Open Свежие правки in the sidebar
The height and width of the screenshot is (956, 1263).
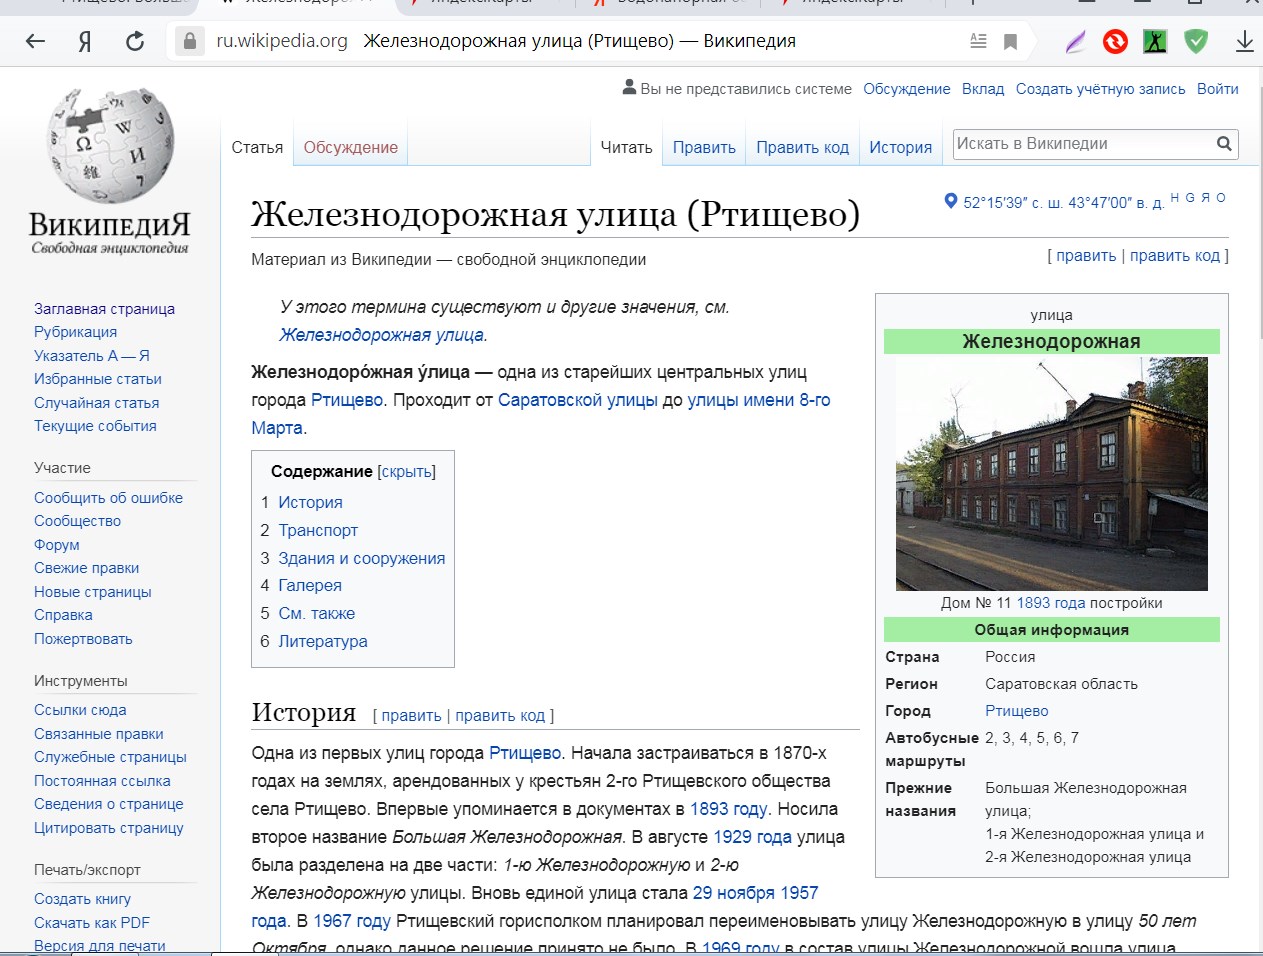(x=87, y=568)
